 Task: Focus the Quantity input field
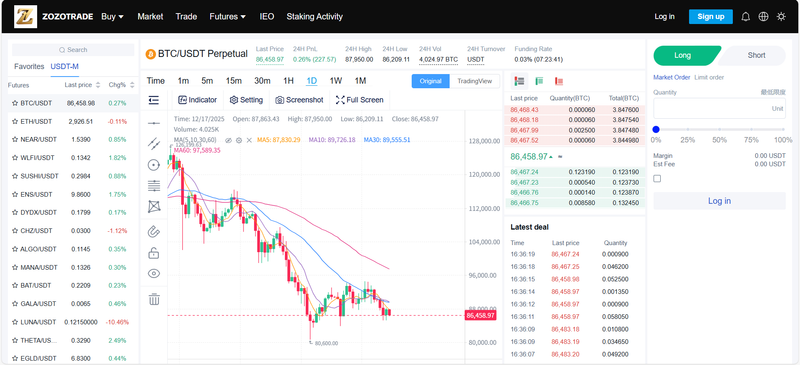[x=719, y=109]
